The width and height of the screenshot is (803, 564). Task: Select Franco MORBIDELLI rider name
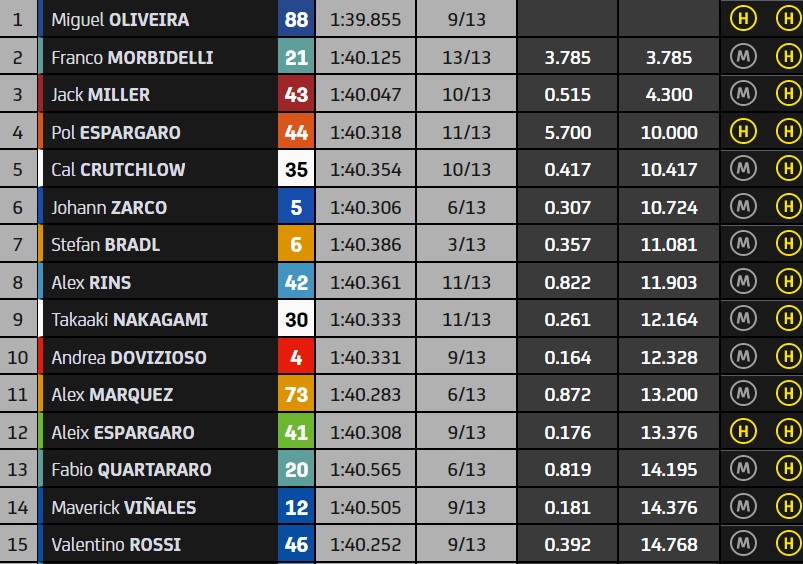click(x=132, y=57)
